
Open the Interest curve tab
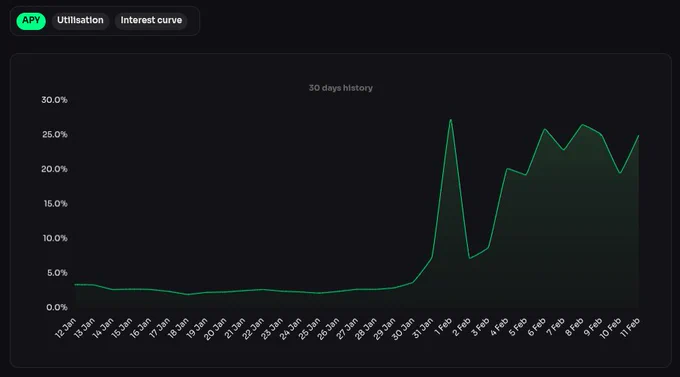tap(151, 21)
